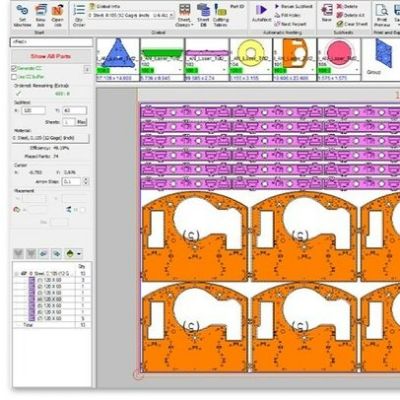Open the Material selector button
Image resolution: width=400 pixels, height=400 pixels.
[x=51, y=138]
